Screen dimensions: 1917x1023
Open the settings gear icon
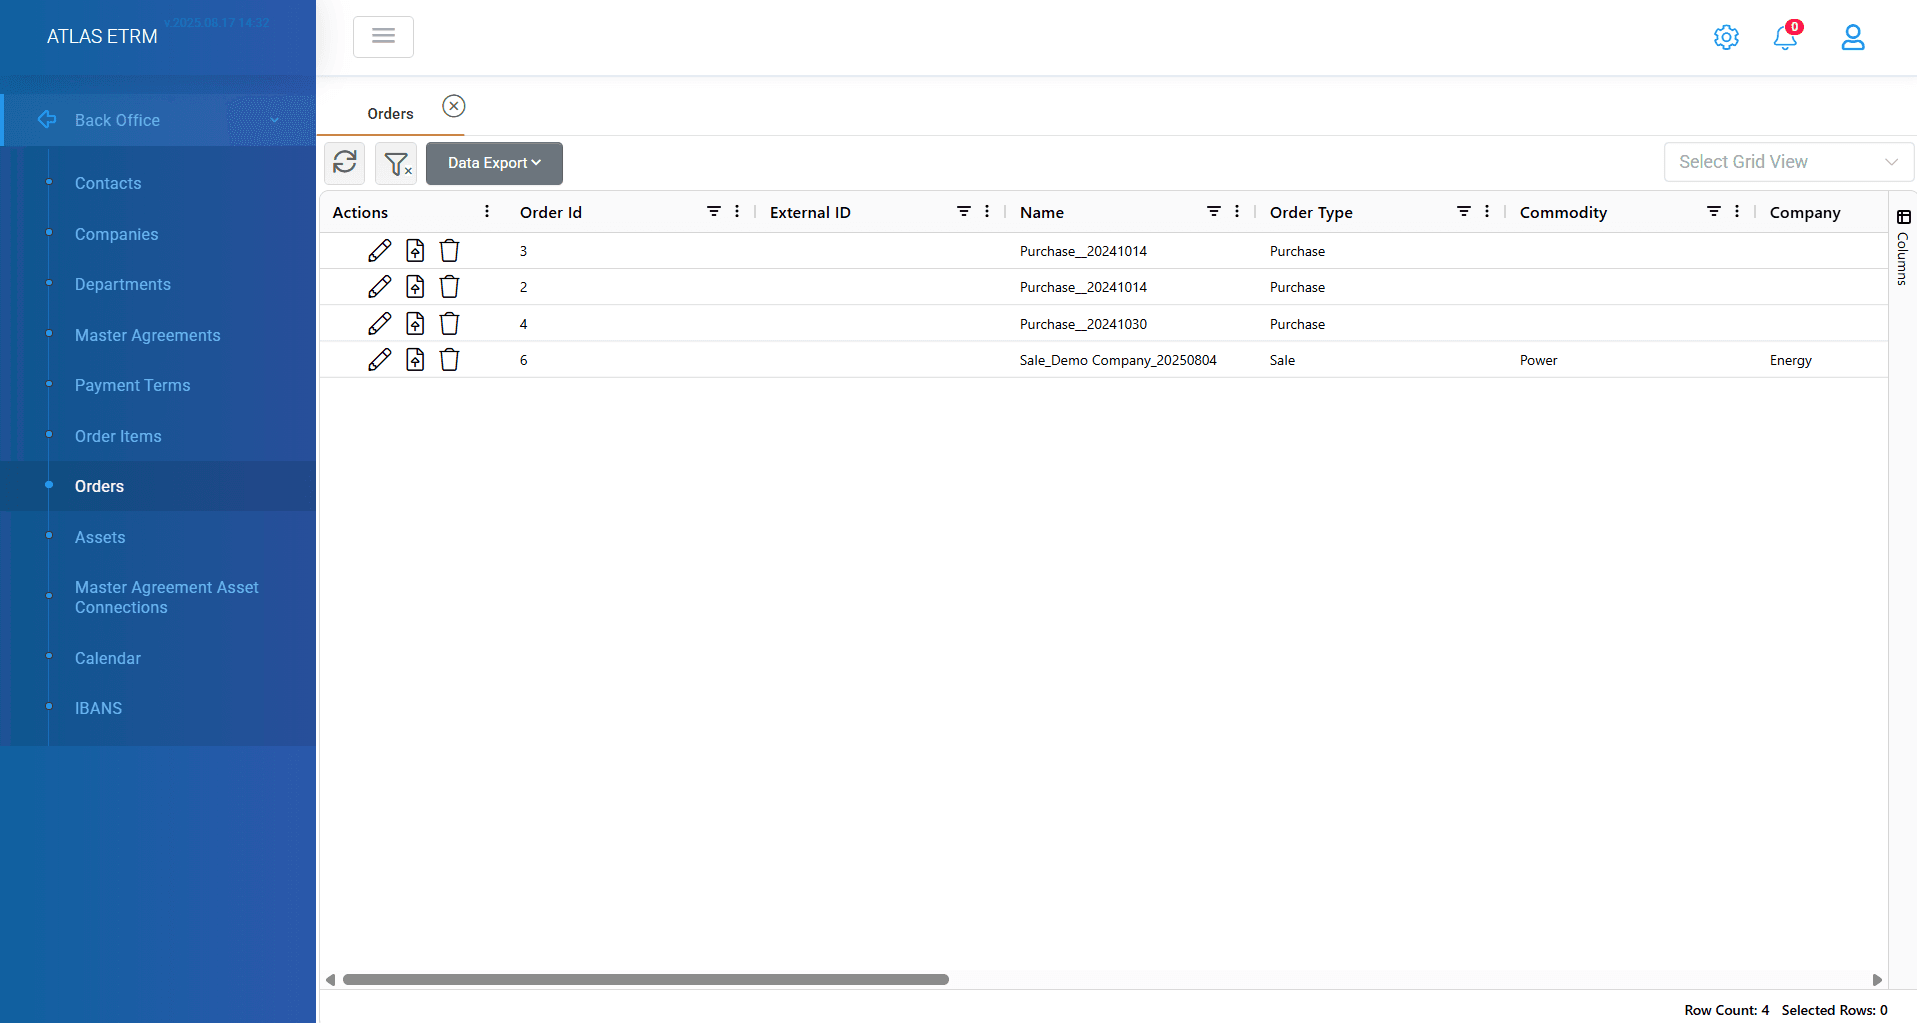click(1726, 37)
